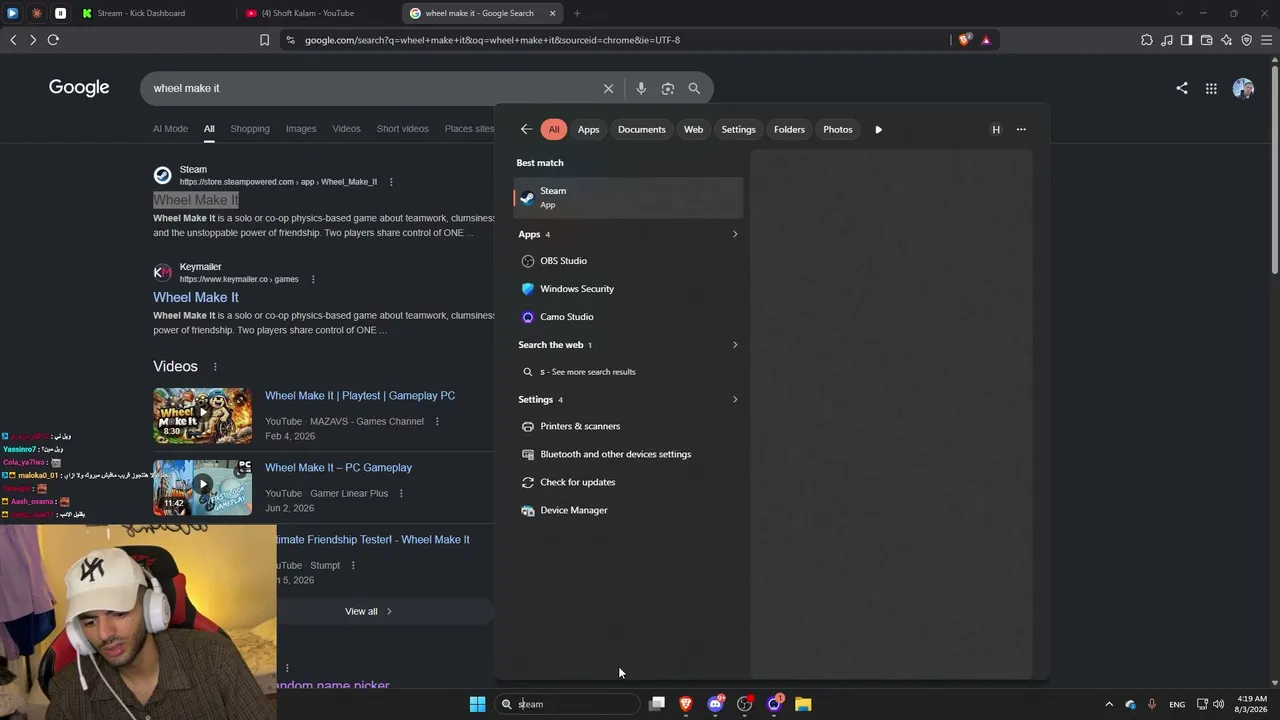Focus the taskbar search box
This screenshot has height=720, width=1280.
(567, 704)
